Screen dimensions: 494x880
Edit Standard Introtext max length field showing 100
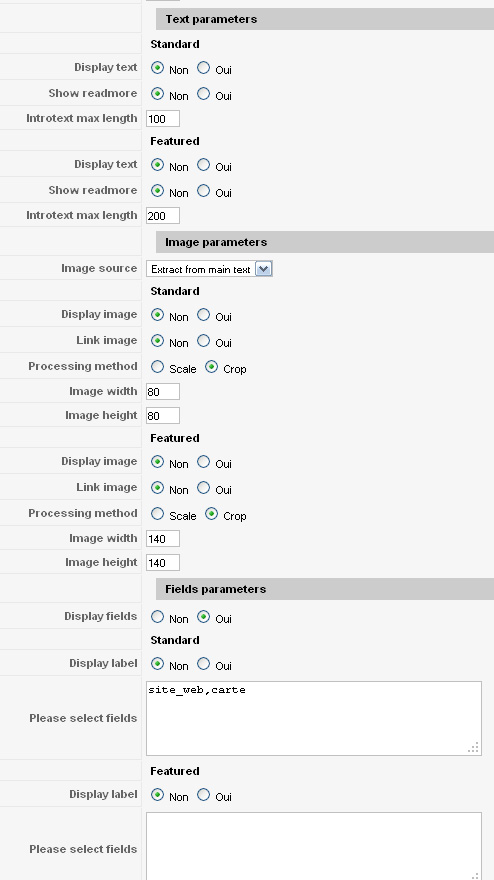coord(163,118)
